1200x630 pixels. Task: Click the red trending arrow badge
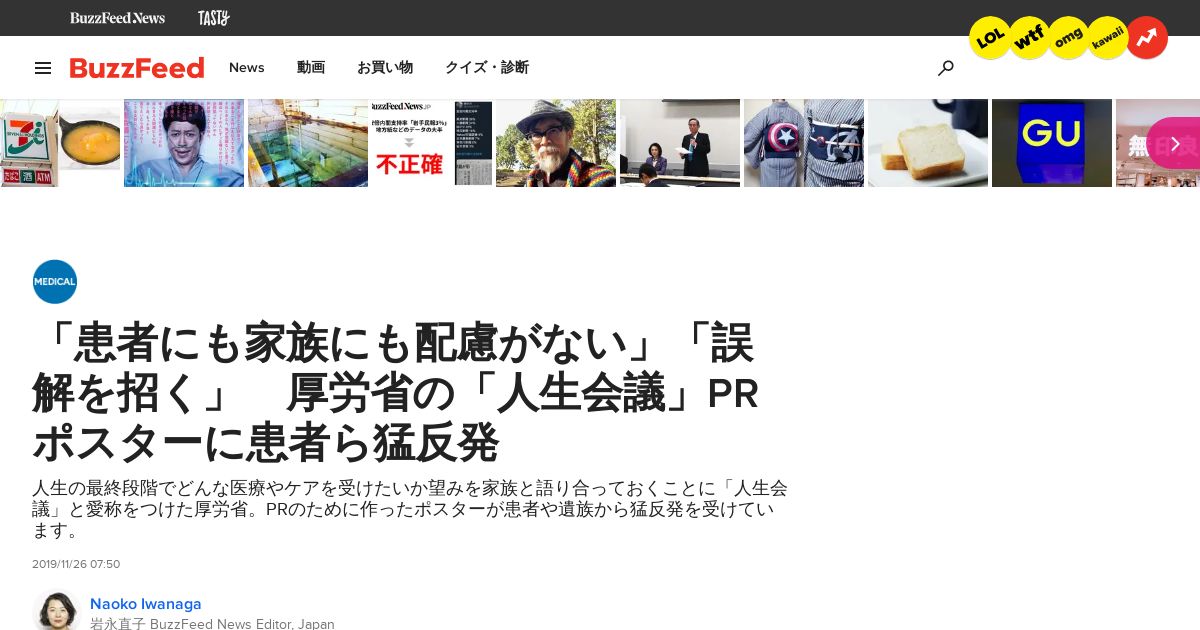[1146, 38]
